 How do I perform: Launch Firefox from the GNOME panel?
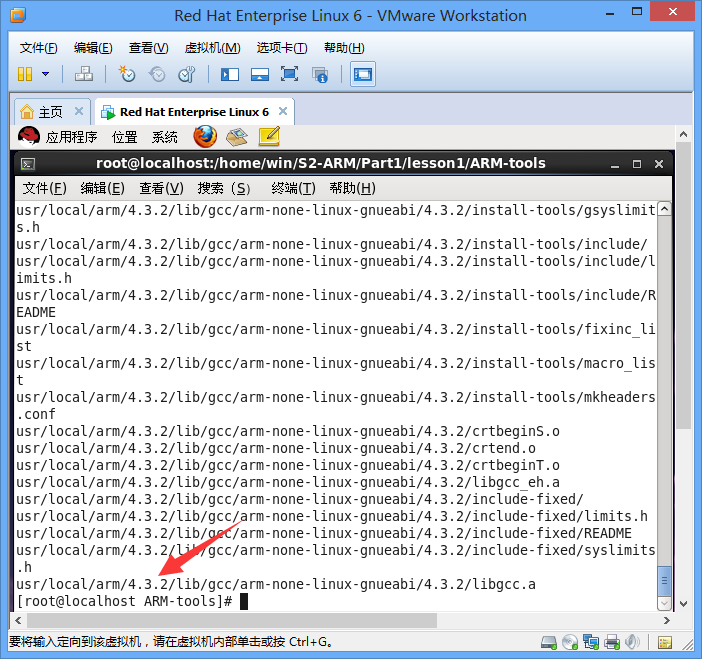point(205,137)
